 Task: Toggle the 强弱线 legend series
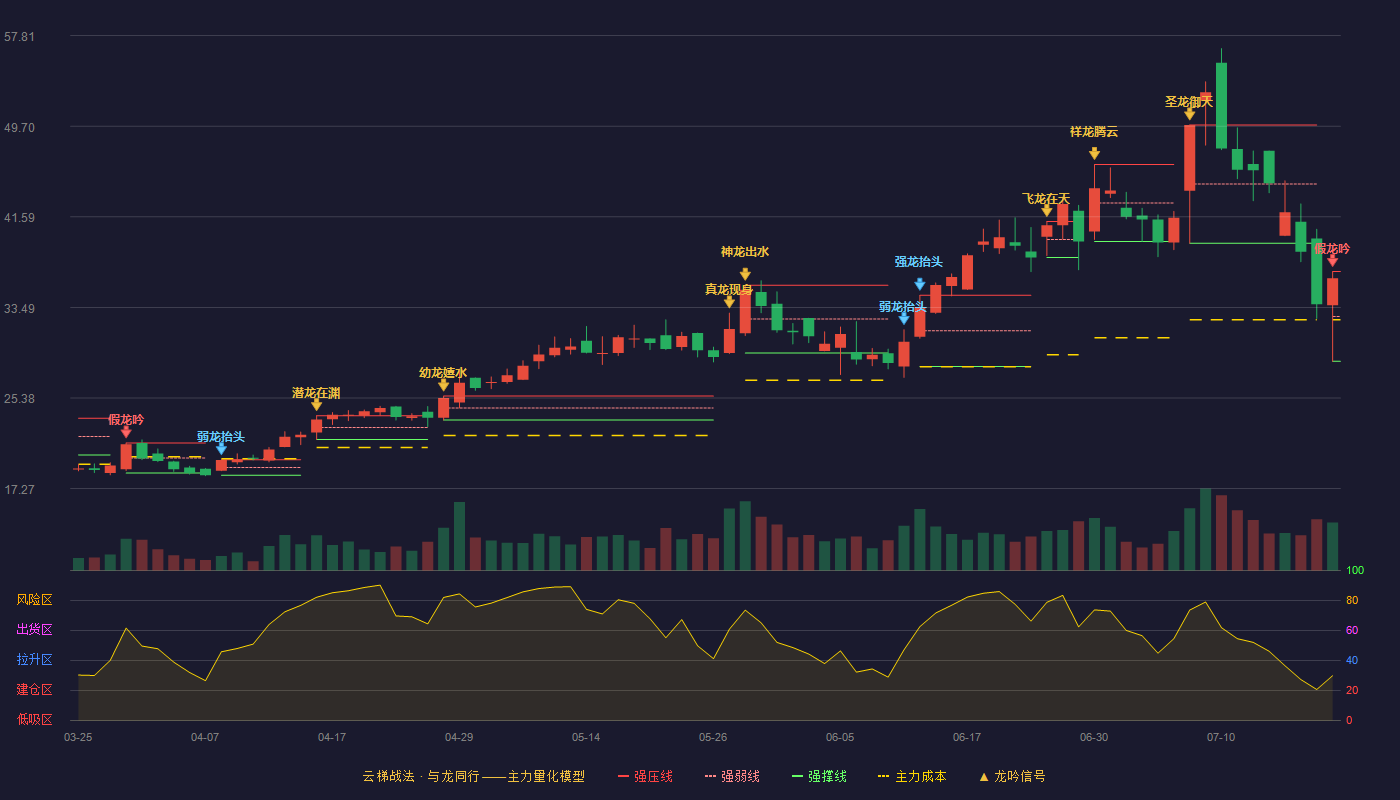tap(732, 776)
